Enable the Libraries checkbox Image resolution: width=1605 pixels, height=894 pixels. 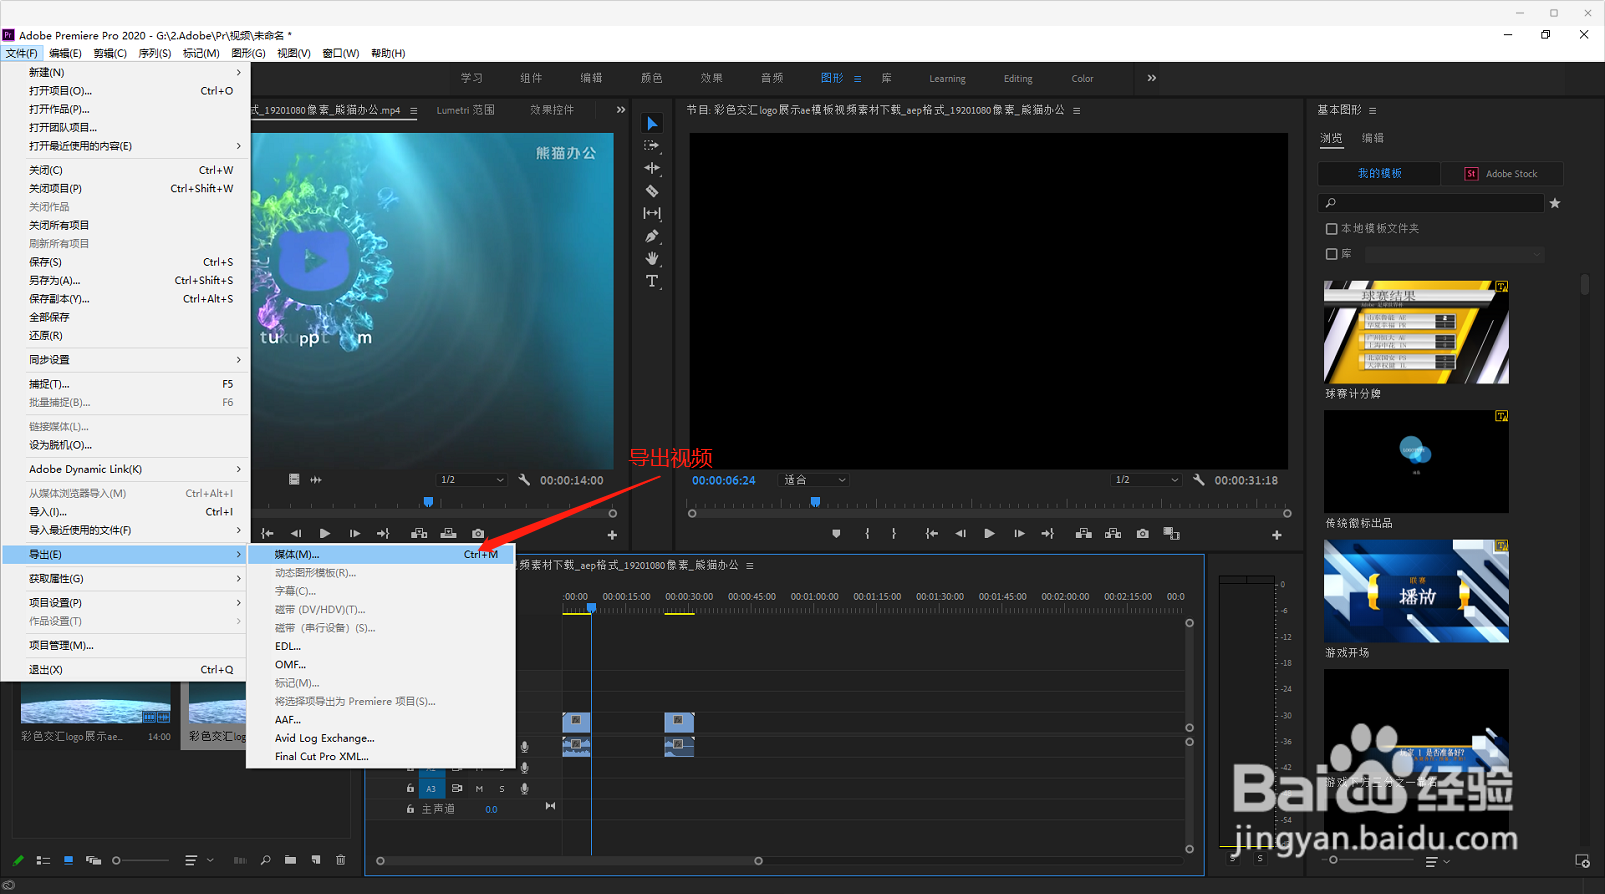click(1331, 254)
